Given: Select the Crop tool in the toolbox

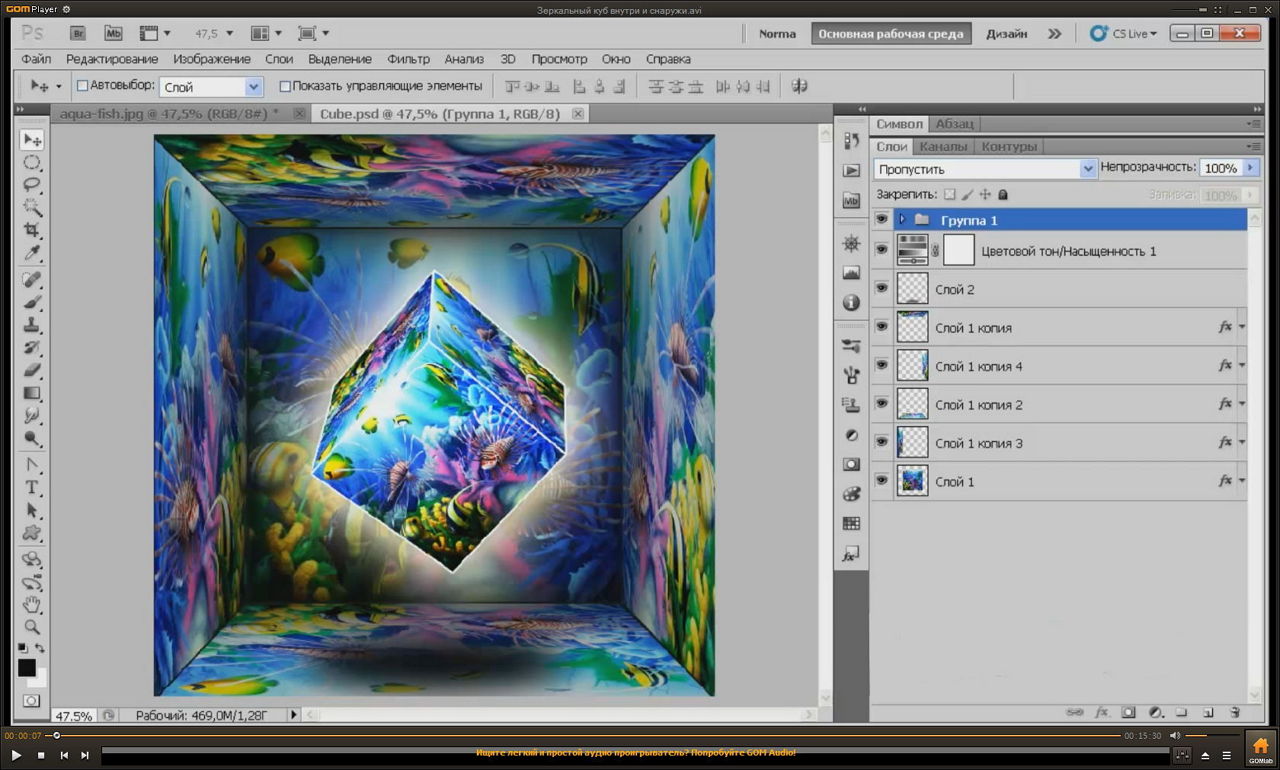Looking at the screenshot, I should pyautogui.click(x=32, y=231).
